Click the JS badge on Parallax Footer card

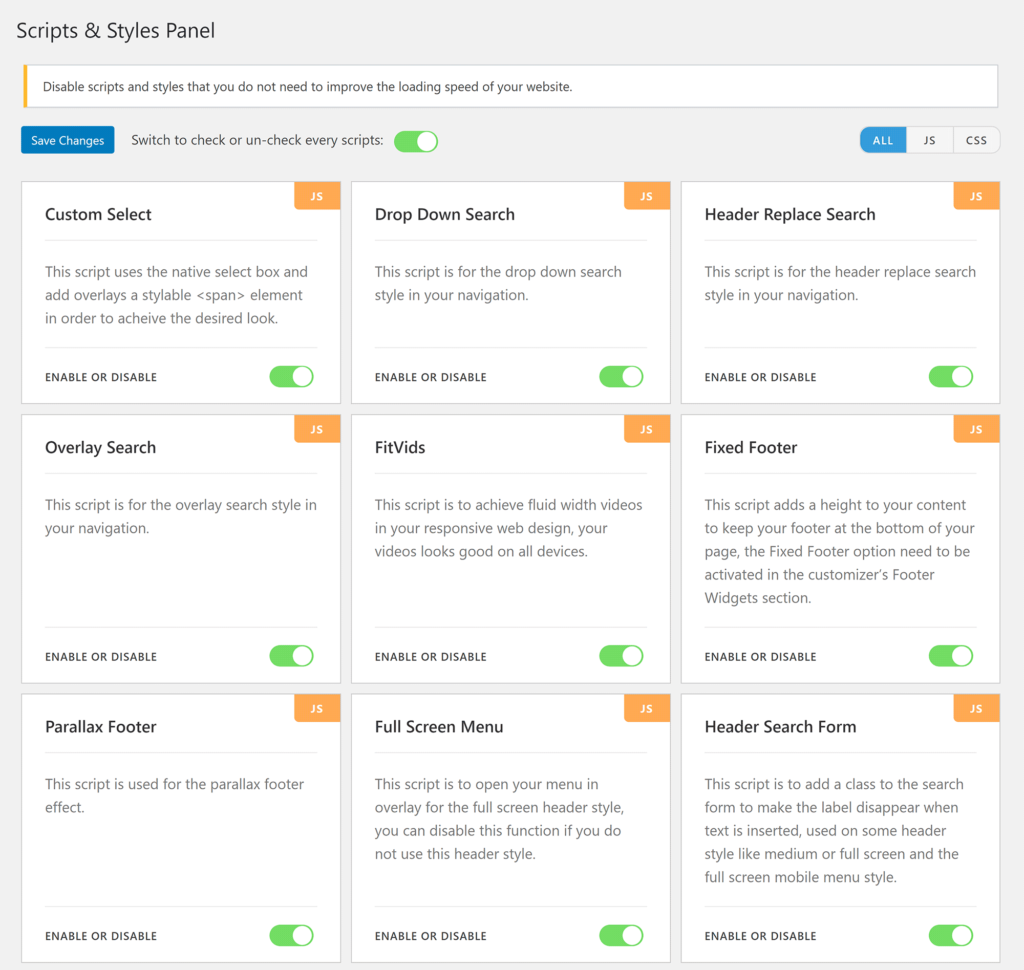point(317,709)
